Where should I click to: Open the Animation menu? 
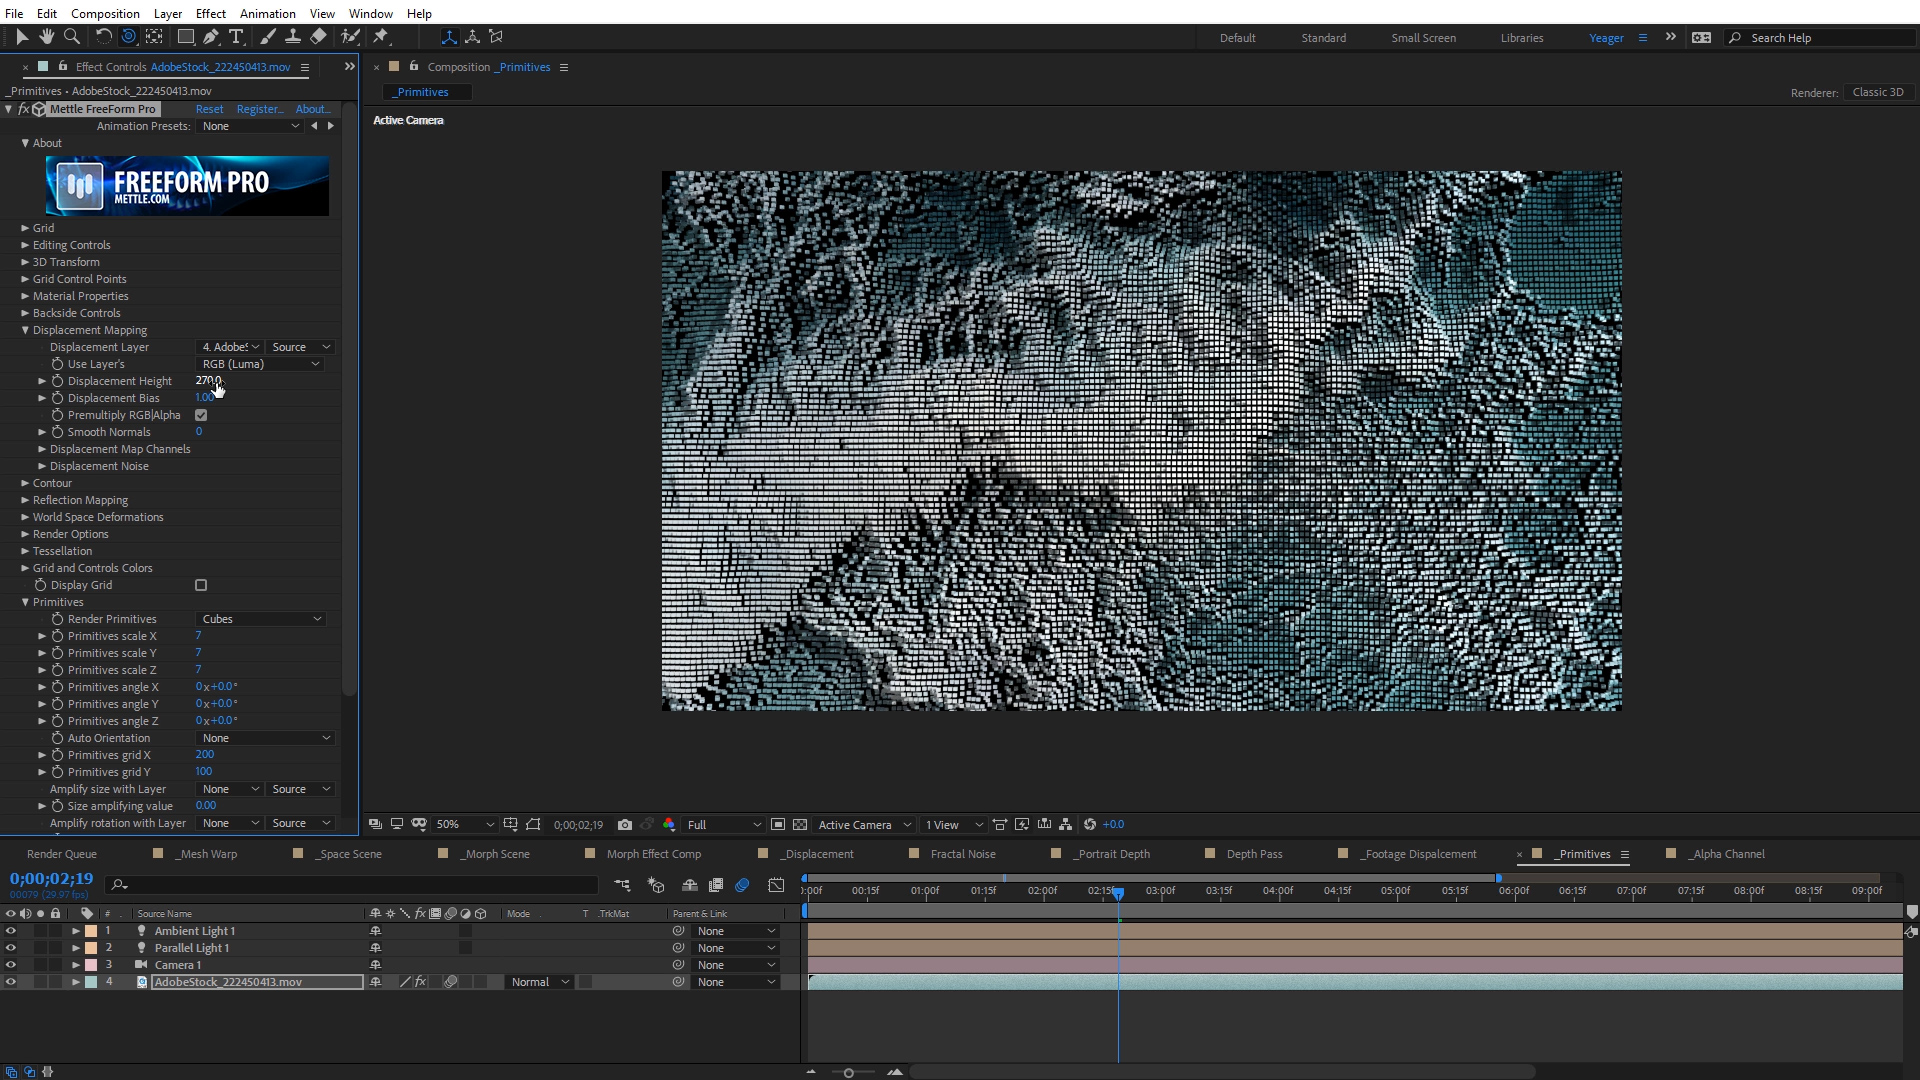click(x=267, y=13)
